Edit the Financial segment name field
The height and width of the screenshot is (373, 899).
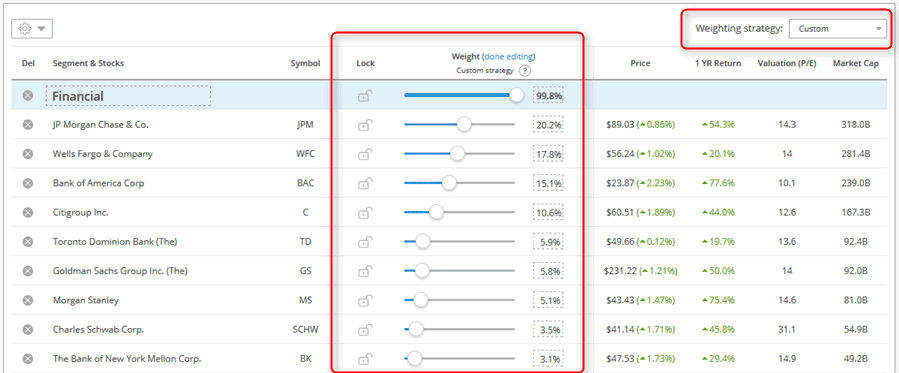click(x=128, y=96)
